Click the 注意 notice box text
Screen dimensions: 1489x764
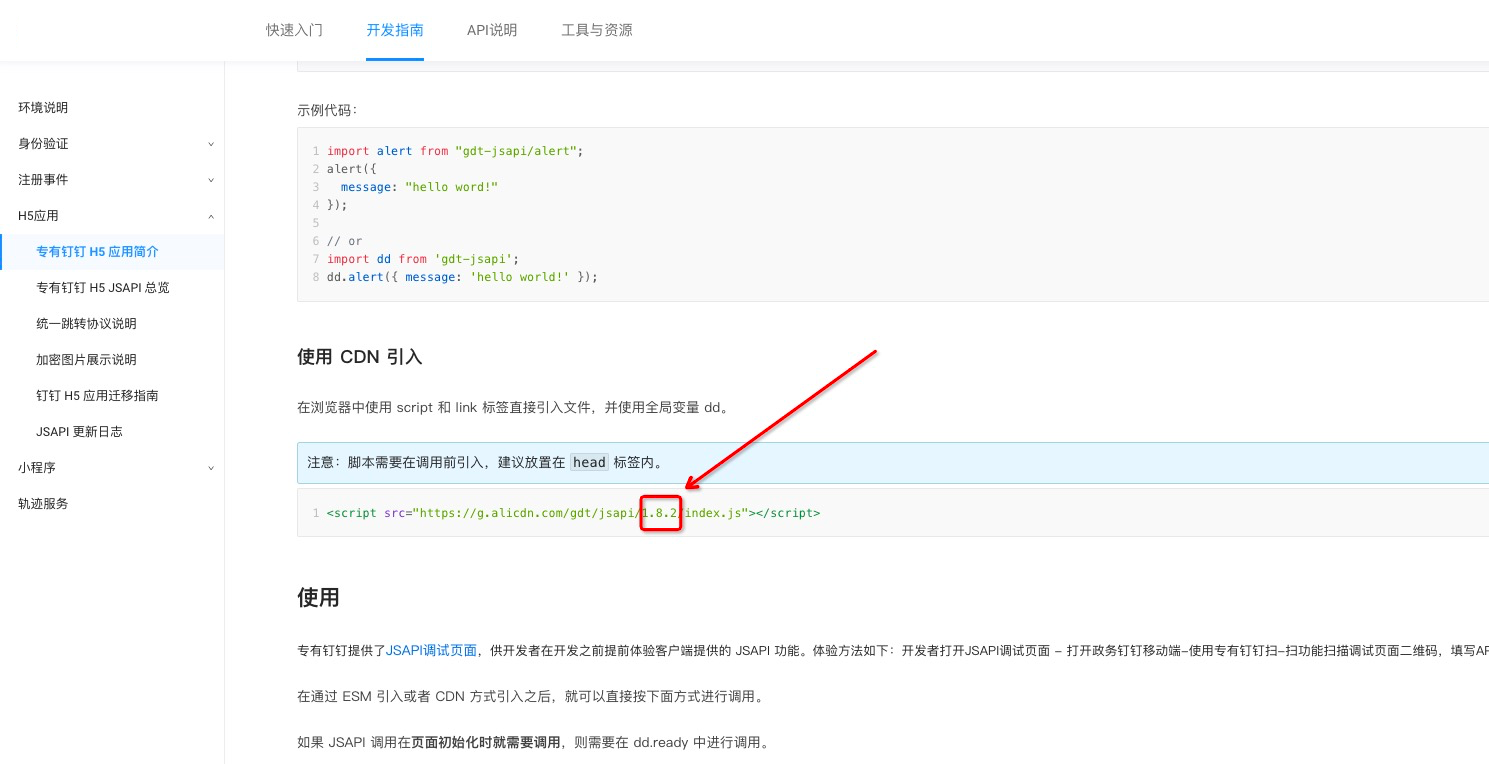point(485,463)
